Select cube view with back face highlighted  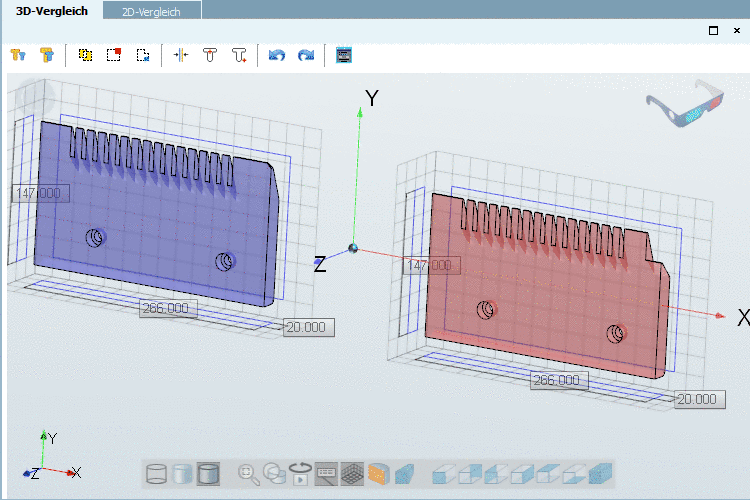[x=471, y=474]
